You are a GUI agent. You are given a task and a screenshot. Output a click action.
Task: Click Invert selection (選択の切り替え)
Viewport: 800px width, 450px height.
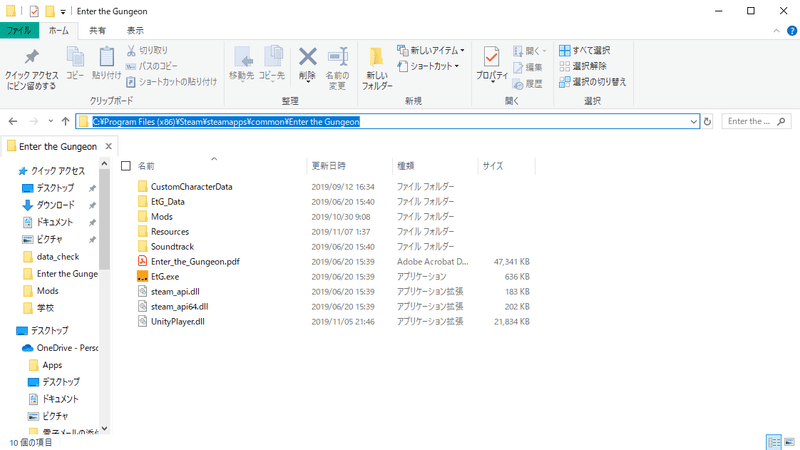click(x=592, y=82)
